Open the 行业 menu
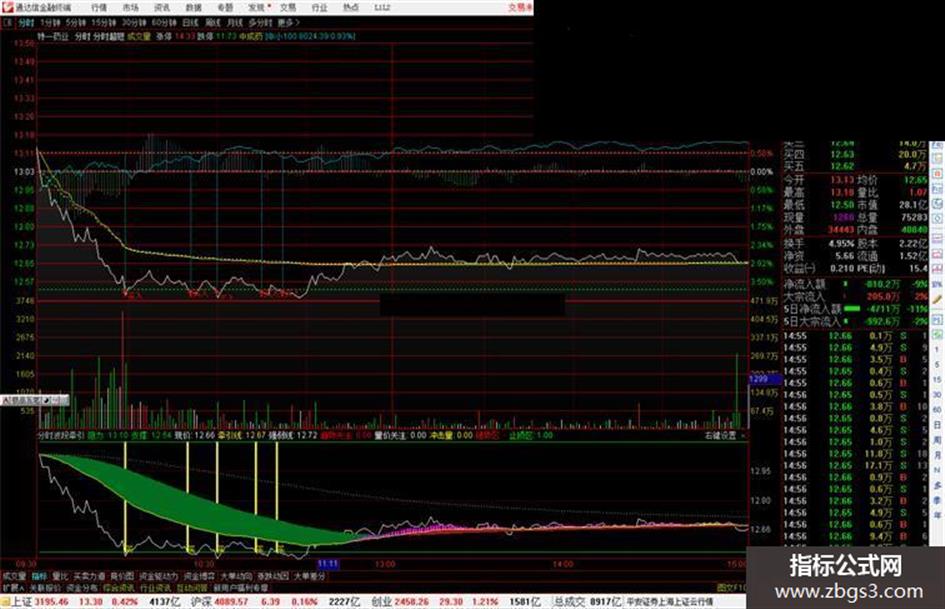Screen dimensions: 945x609 (x=319, y=7)
